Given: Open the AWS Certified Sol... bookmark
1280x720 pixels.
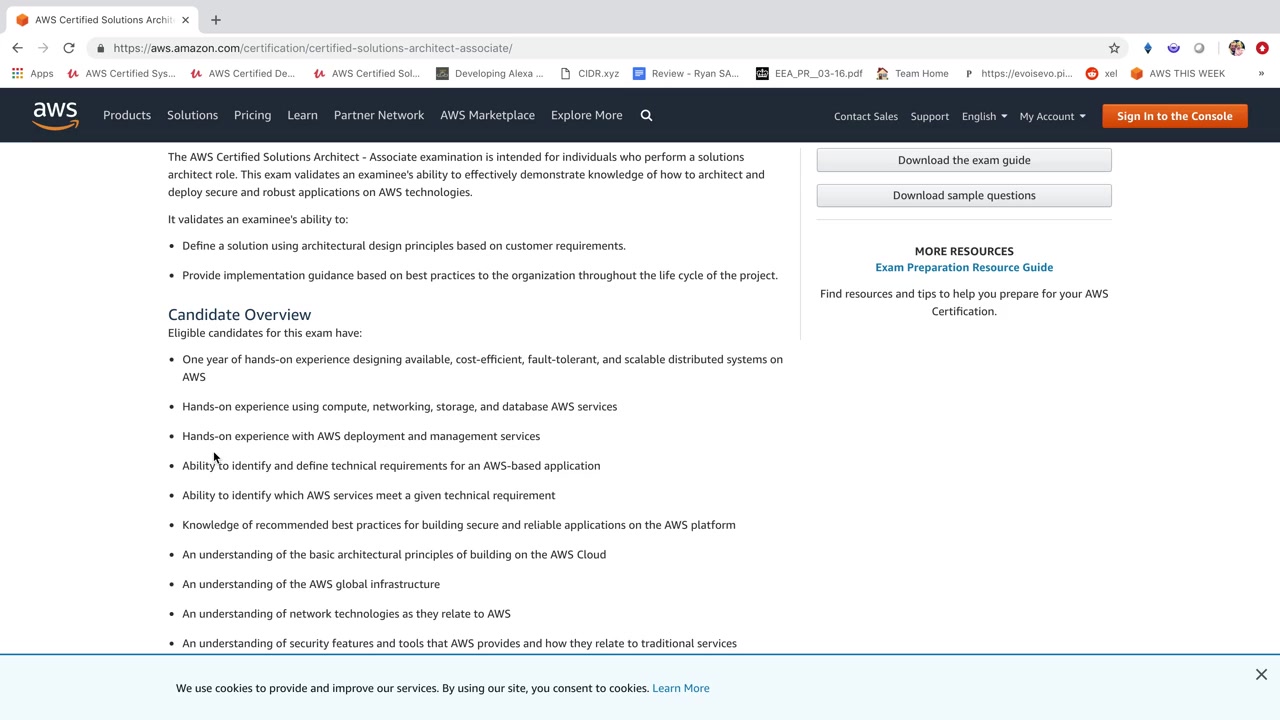Looking at the screenshot, I should coord(366,73).
